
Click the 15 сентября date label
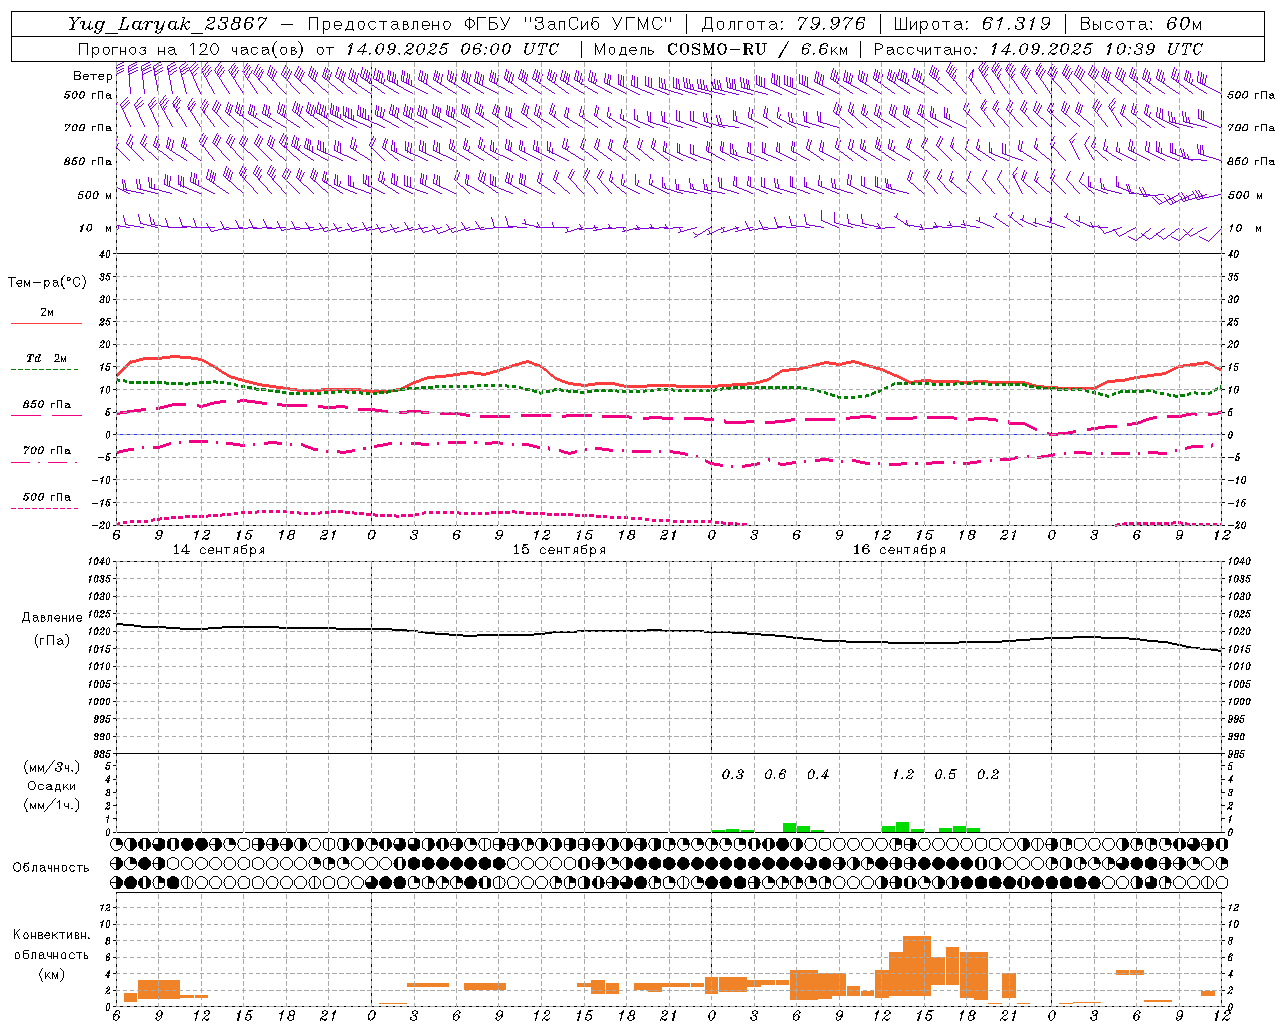(x=559, y=550)
